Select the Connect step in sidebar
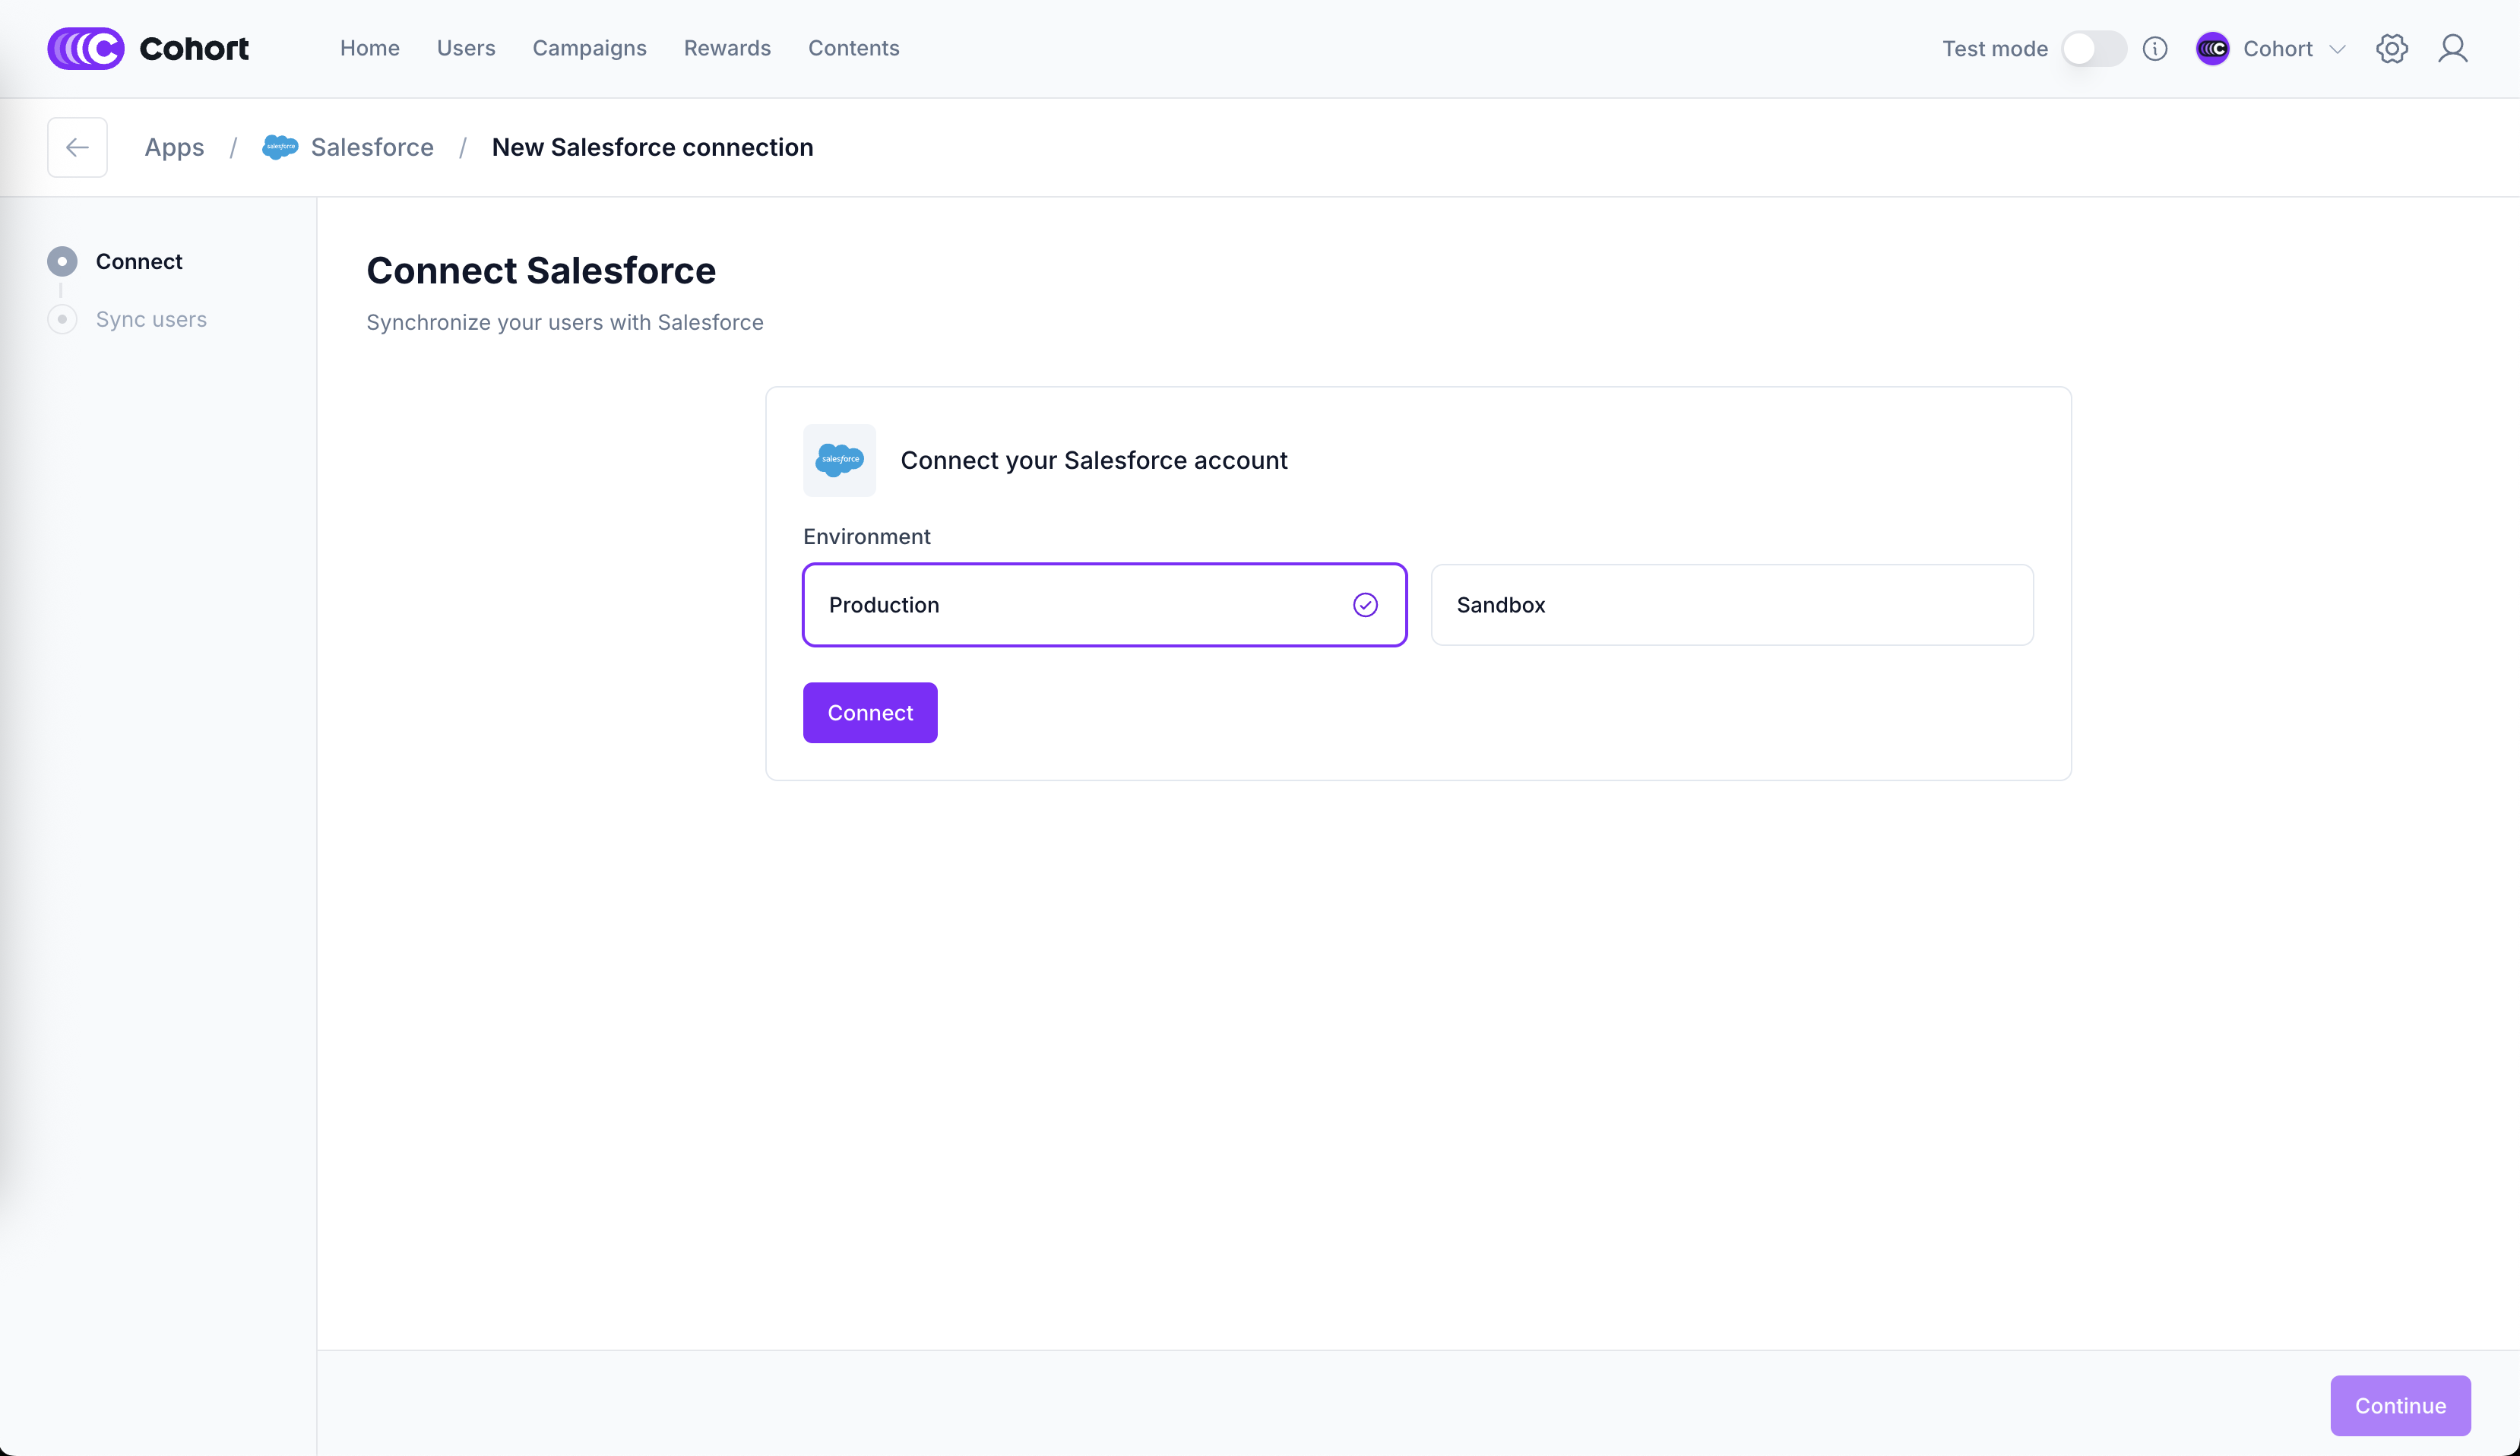2520x1456 pixels. (x=139, y=261)
